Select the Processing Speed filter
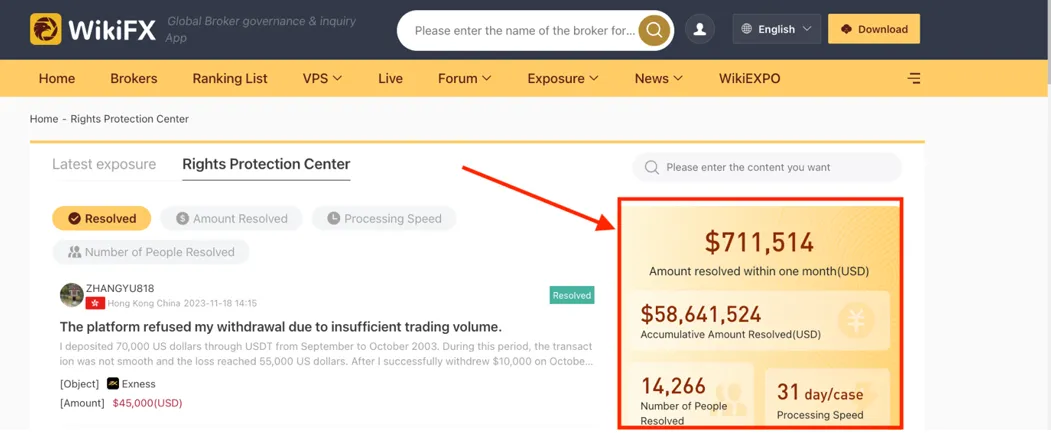Viewport: 1051px width, 433px height. 384,219
